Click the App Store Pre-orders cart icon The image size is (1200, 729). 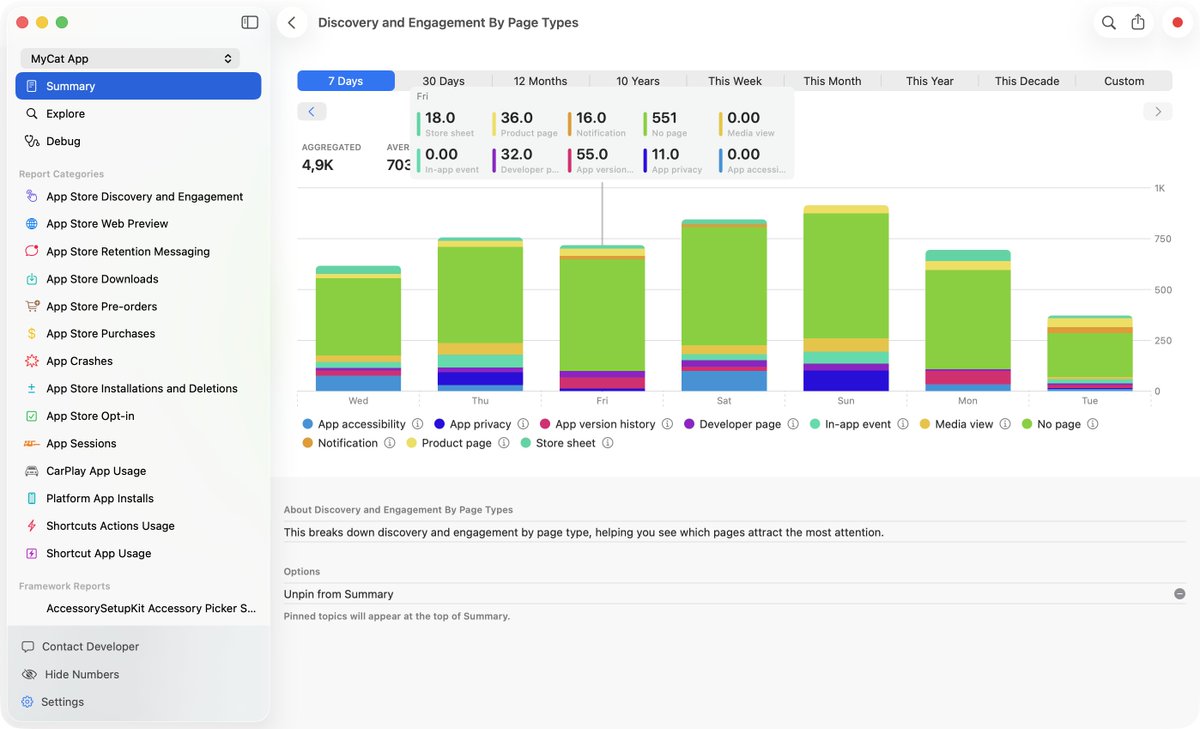click(32, 306)
